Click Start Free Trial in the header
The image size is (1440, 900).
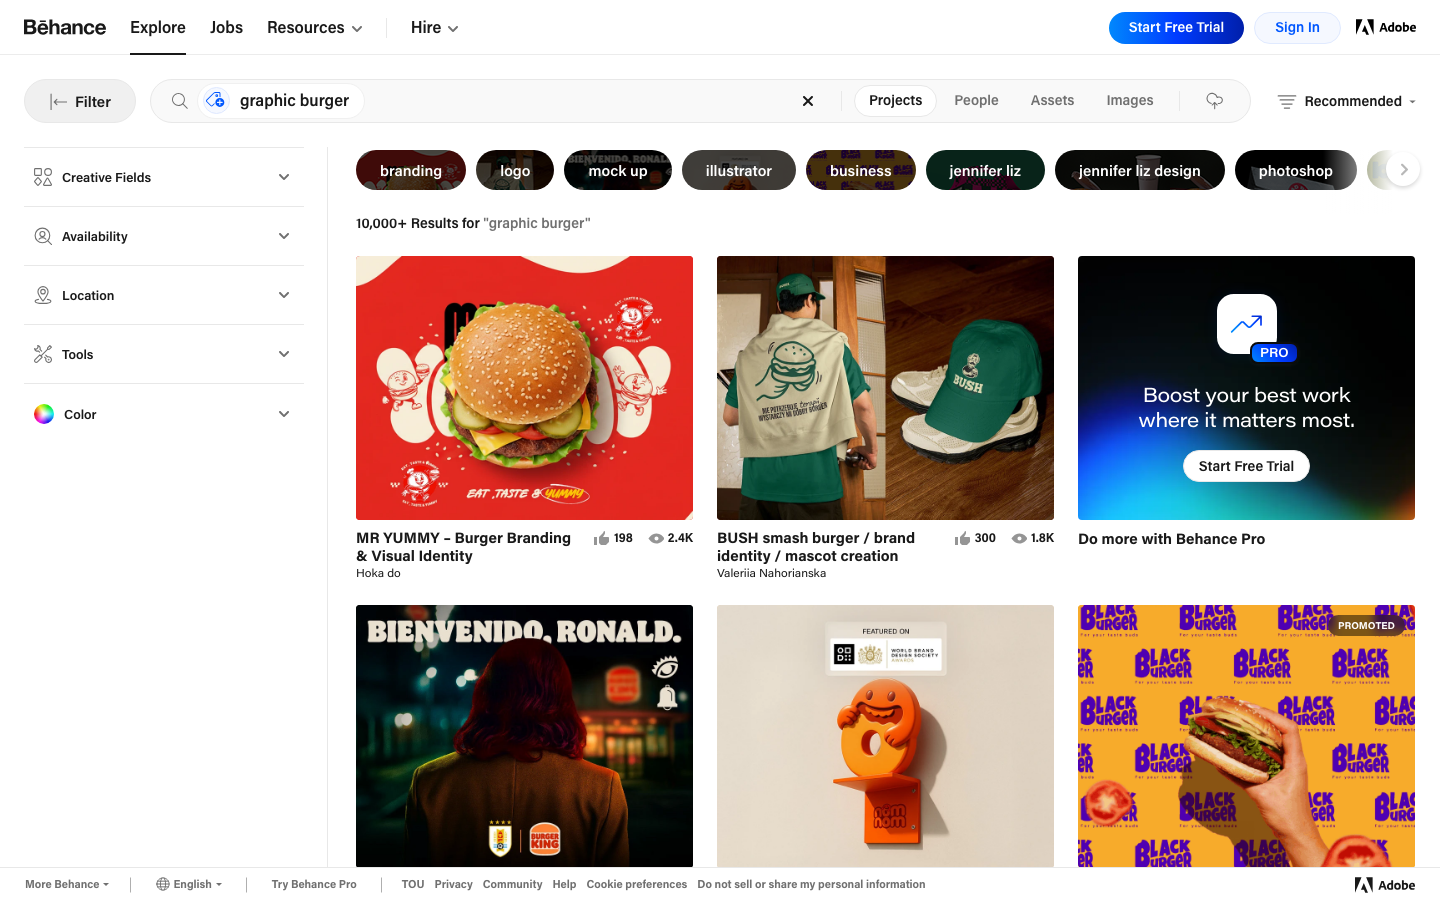pos(1176,28)
